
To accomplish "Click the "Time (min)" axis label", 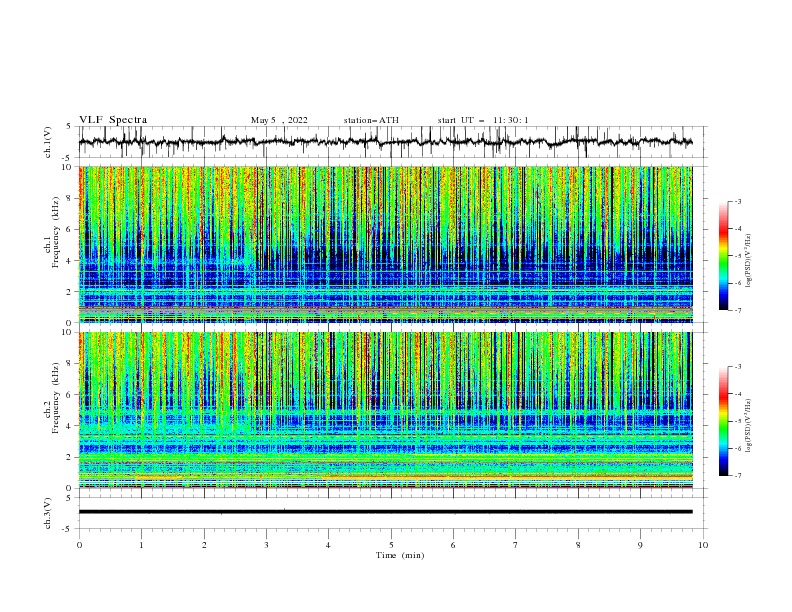I will coord(400,555).
